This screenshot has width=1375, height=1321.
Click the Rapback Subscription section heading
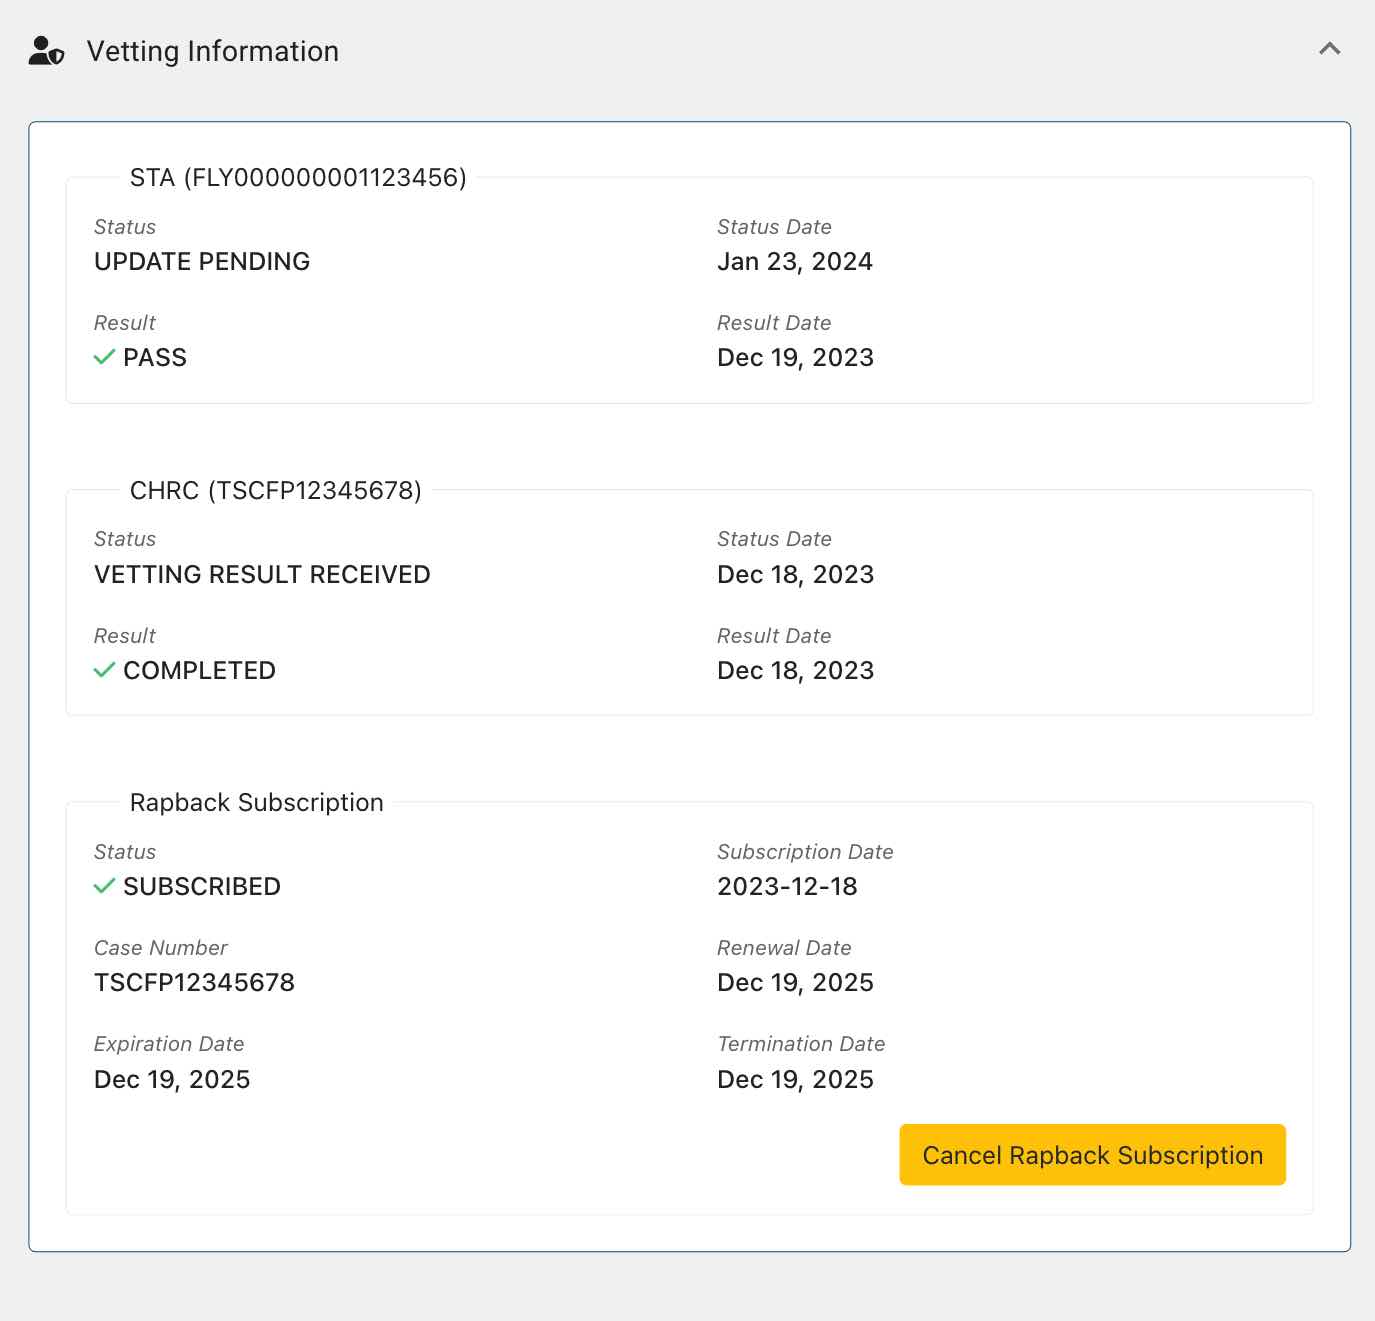pyautogui.click(x=256, y=803)
